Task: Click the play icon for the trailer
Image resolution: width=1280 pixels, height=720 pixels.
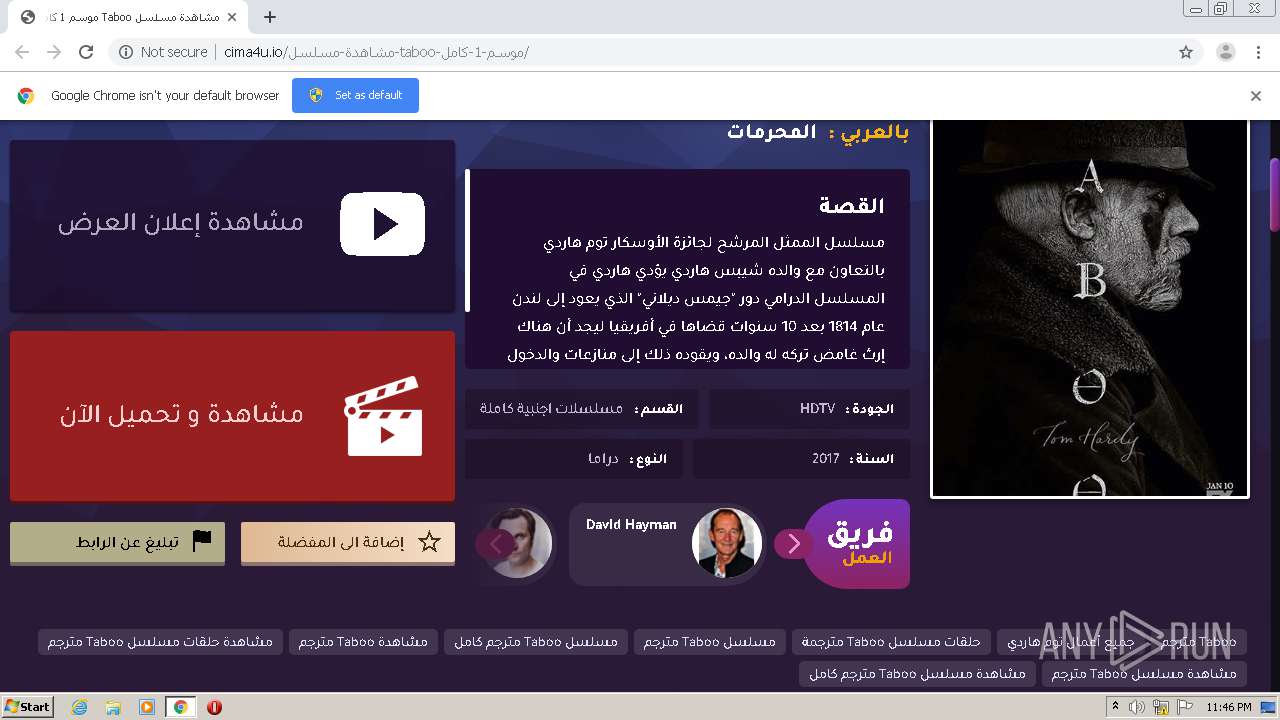Action: click(382, 224)
